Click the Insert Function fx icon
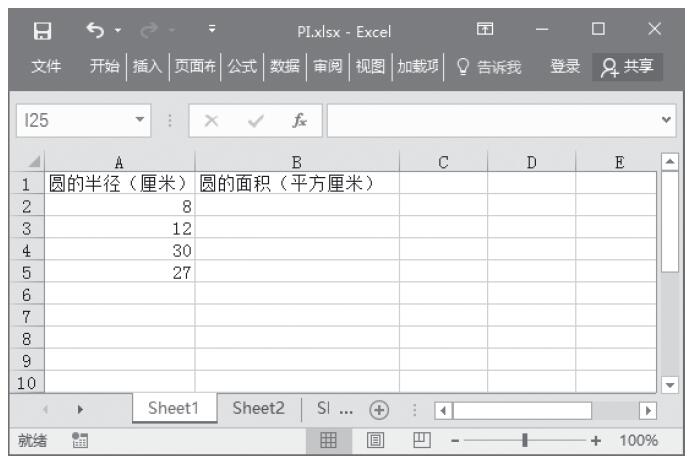Viewport: 693px width, 464px height. click(299, 121)
